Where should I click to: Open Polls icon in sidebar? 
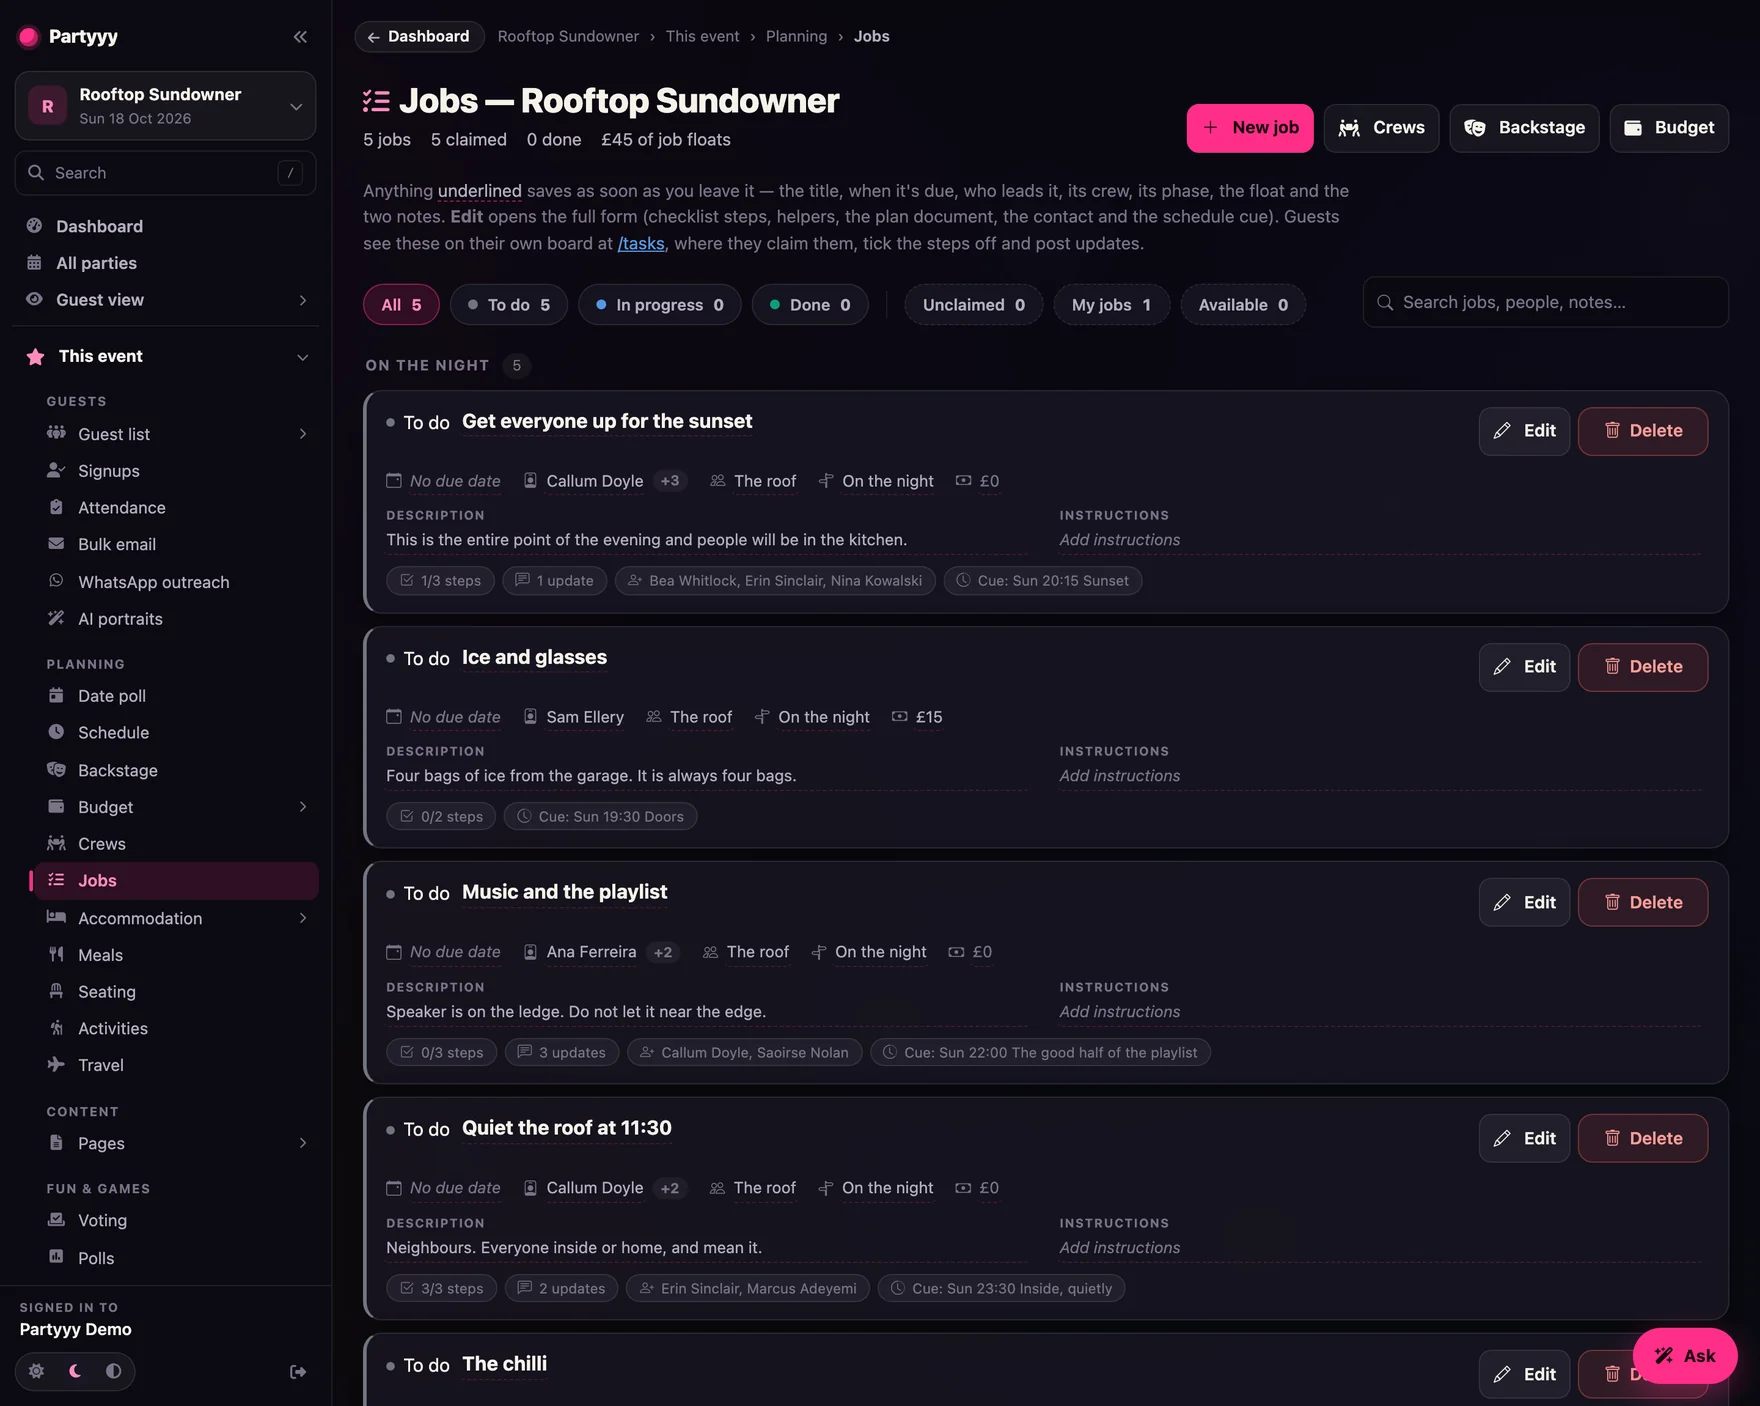(x=56, y=1257)
